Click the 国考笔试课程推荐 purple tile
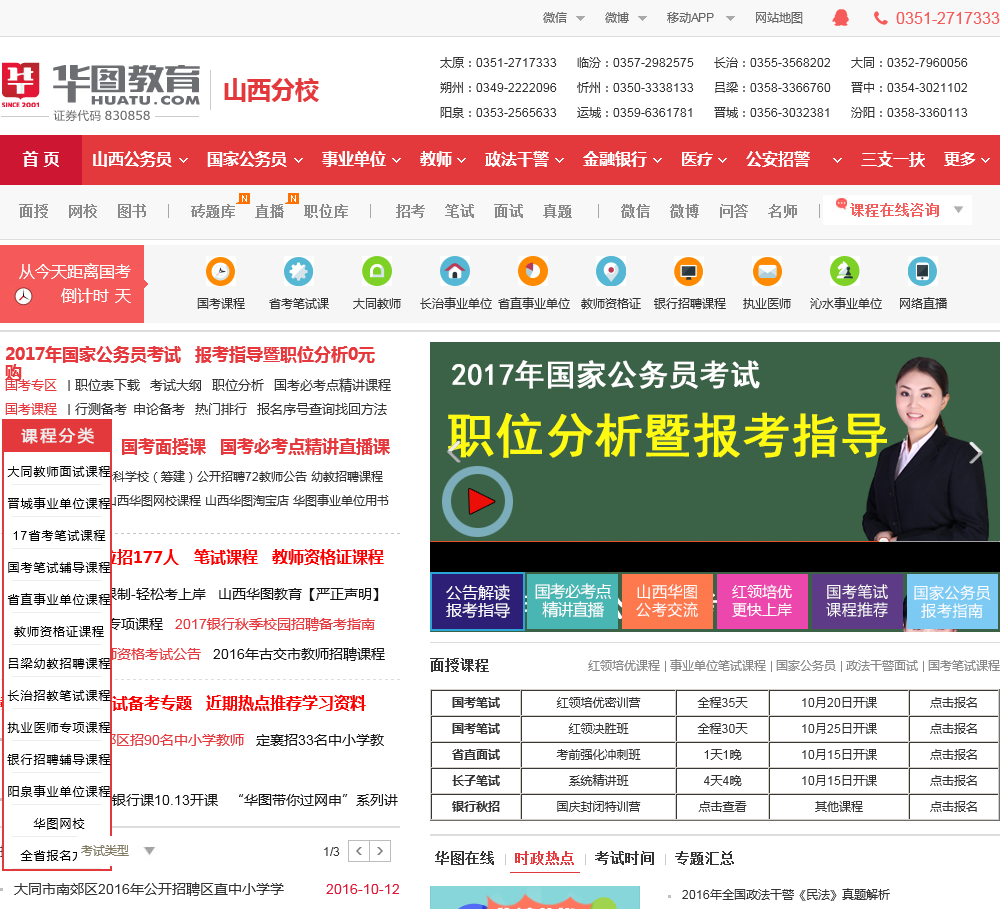The image size is (1000, 909). click(x=857, y=602)
